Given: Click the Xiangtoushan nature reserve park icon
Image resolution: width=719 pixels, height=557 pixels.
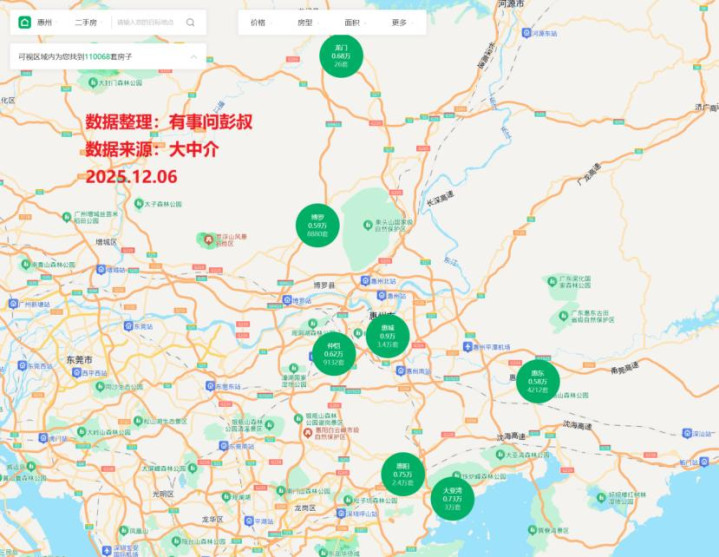Looking at the screenshot, I should [x=368, y=221].
